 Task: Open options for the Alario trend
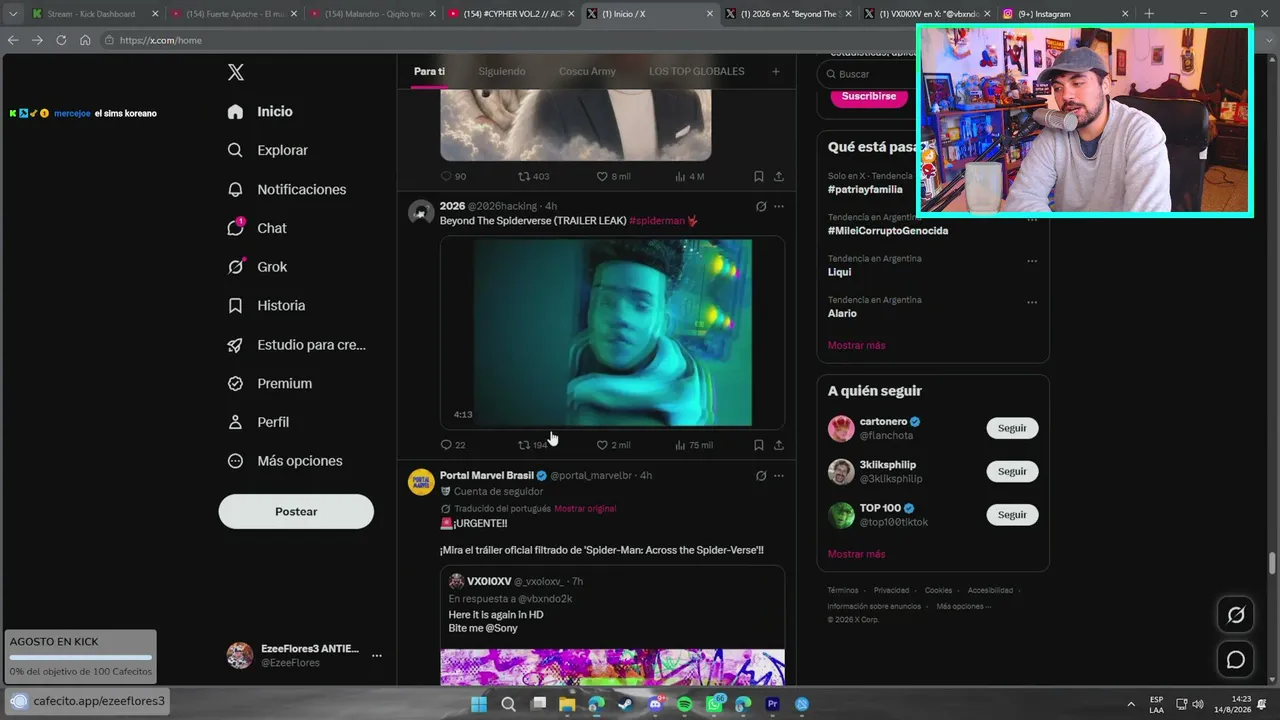(1032, 302)
